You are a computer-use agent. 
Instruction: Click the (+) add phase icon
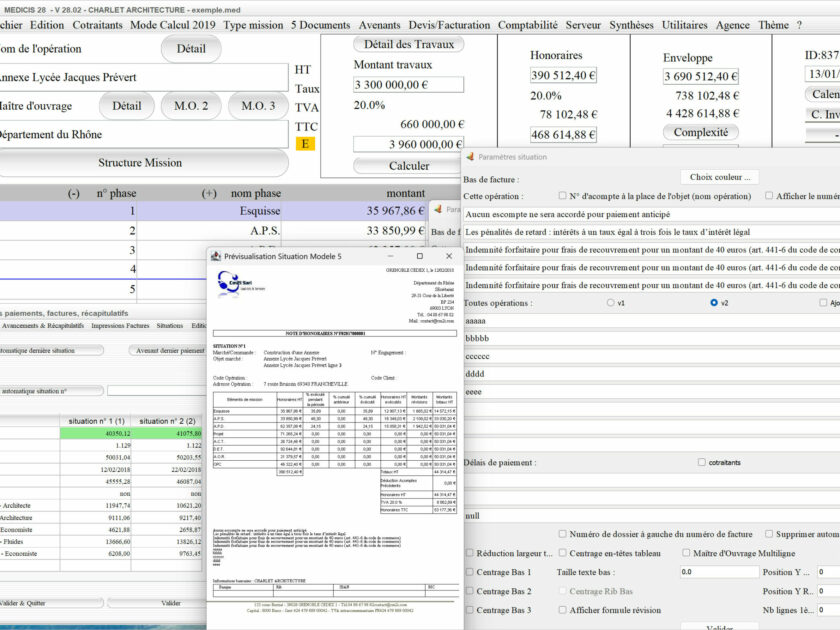click(x=209, y=193)
